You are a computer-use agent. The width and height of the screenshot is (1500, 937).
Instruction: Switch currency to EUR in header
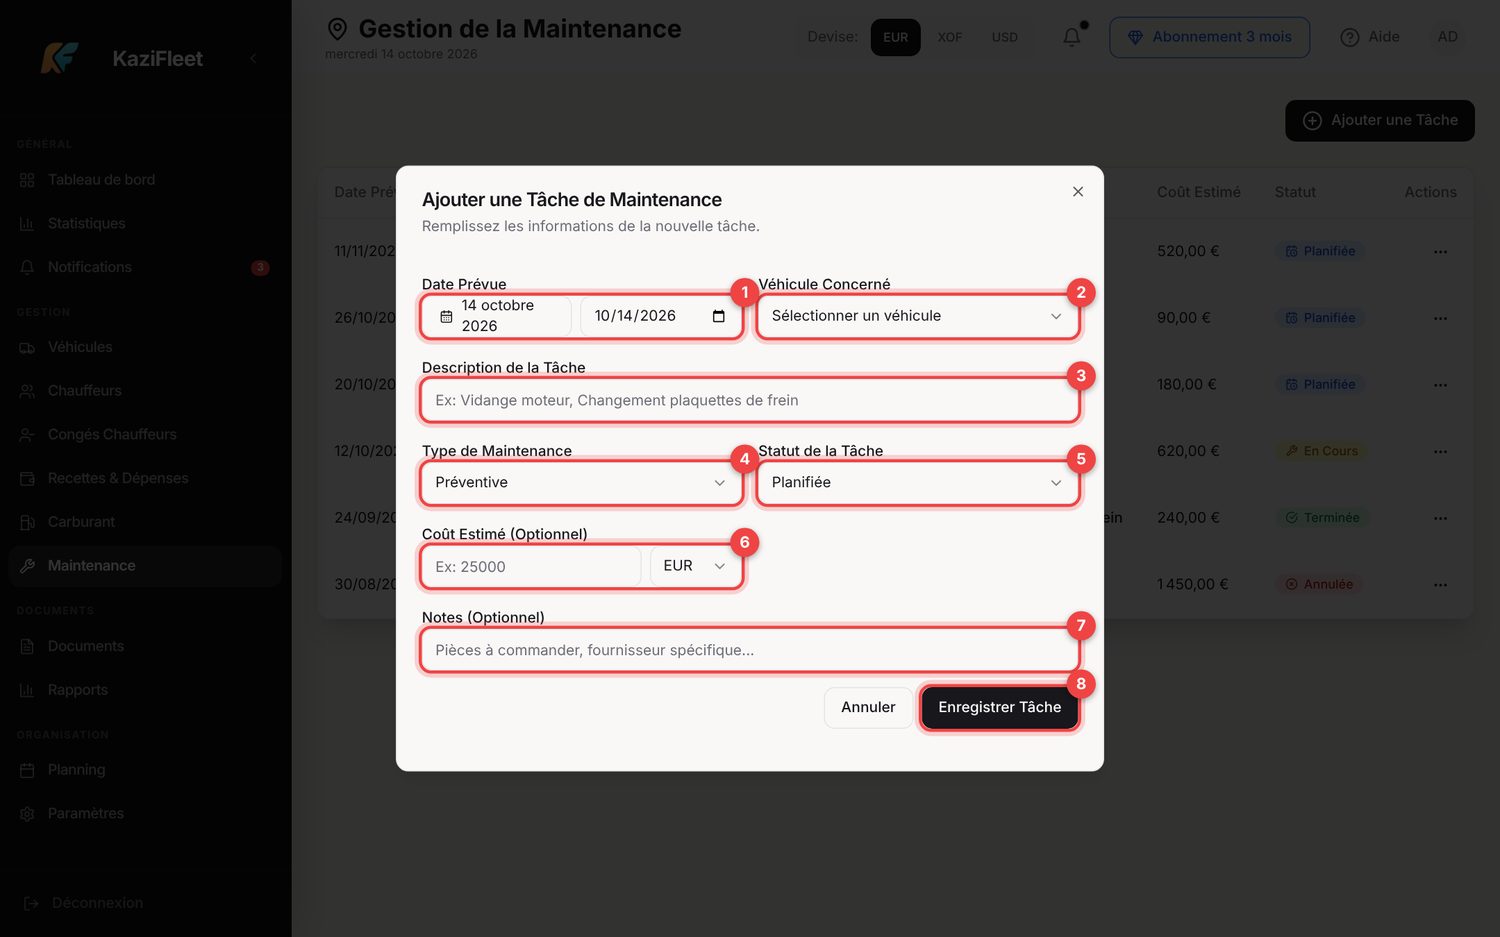point(896,38)
